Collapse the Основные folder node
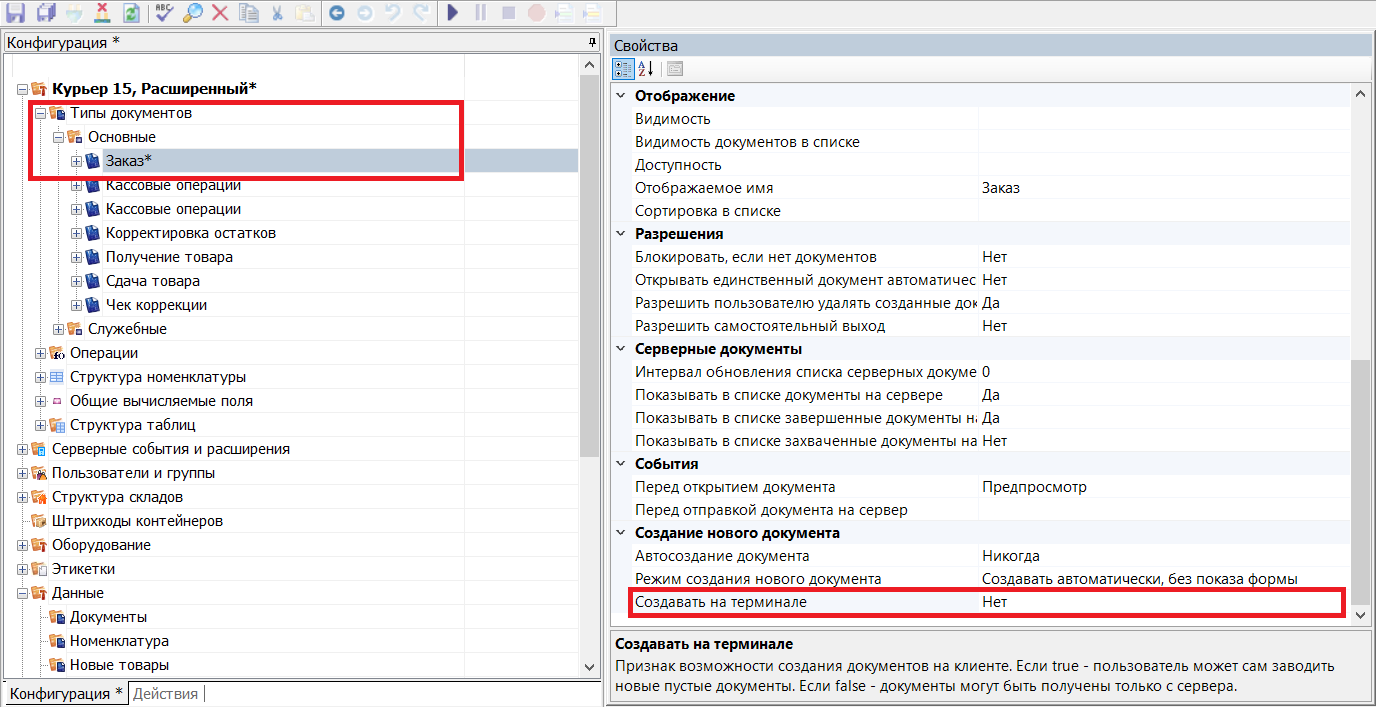The image size is (1376, 707). (58, 137)
